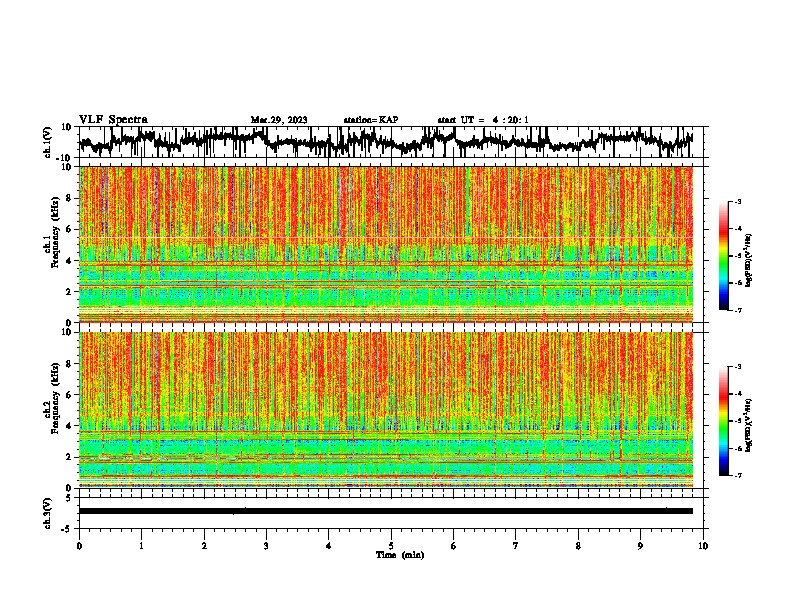Click time axis tick label "9"
Viewport: 792px width, 612px height.
[x=640, y=546]
